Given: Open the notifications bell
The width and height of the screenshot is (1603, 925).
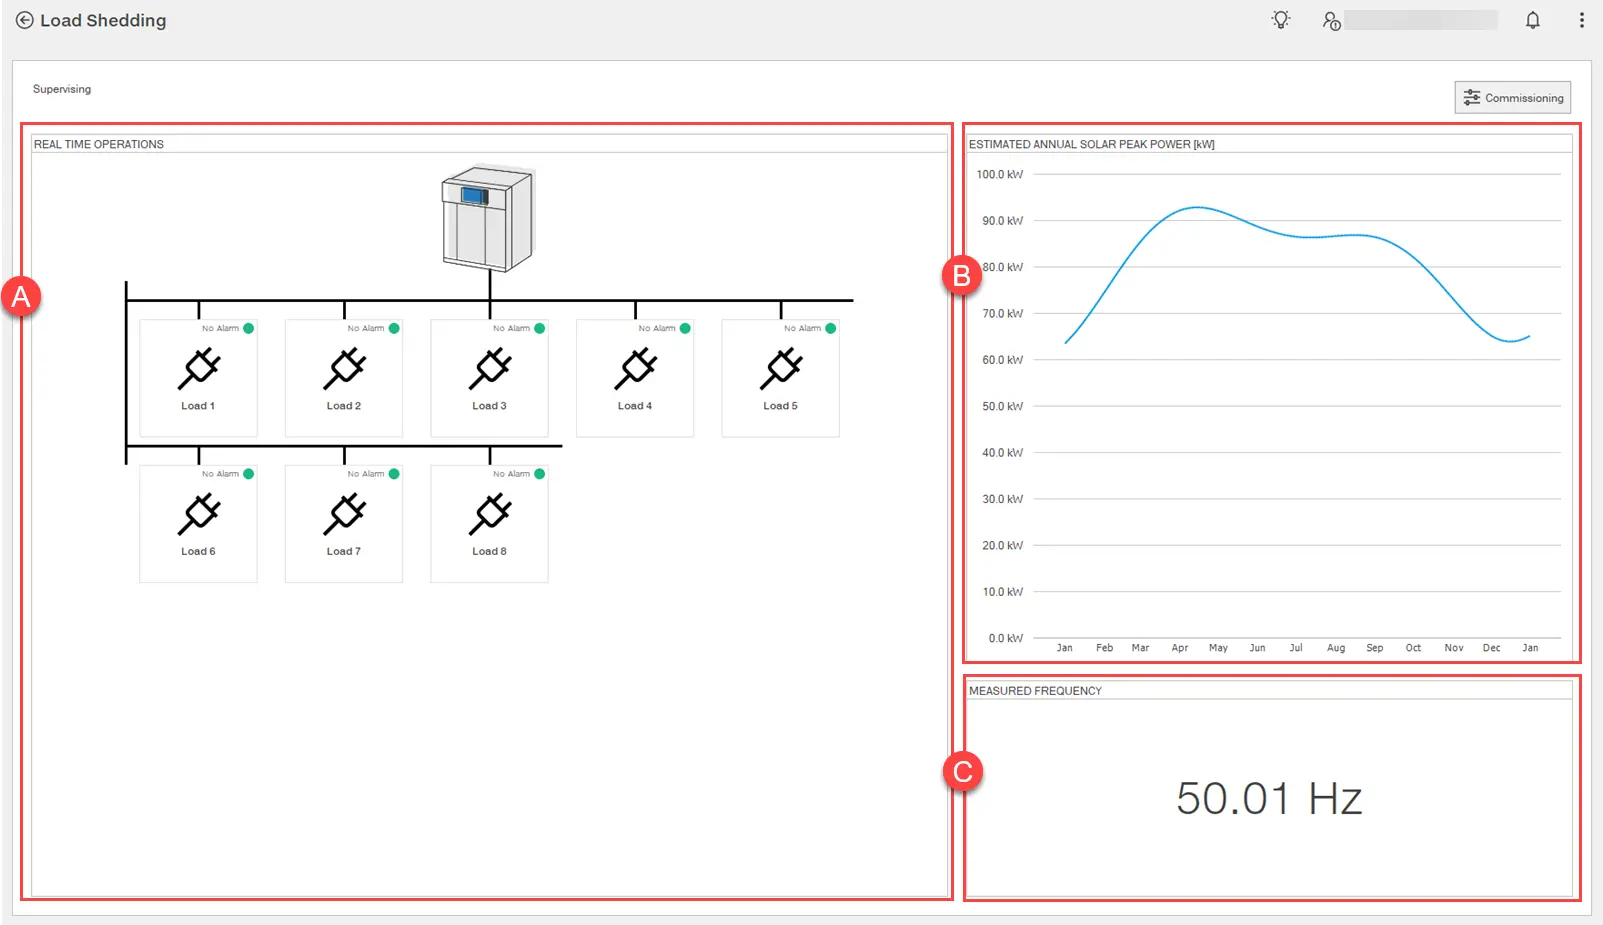Looking at the screenshot, I should [1532, 20].
